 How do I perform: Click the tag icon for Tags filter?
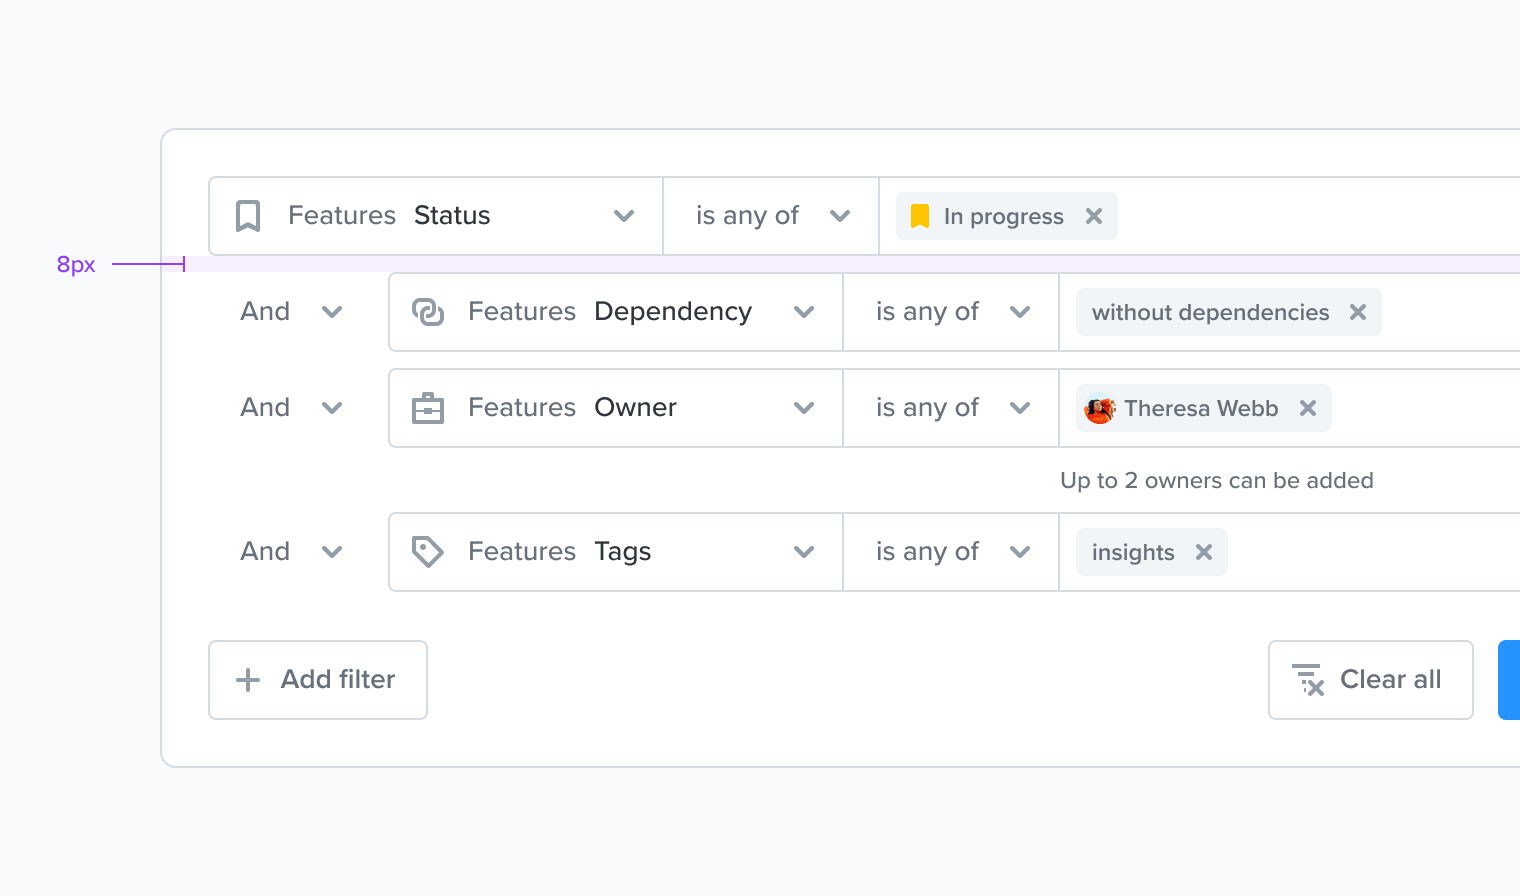pyautogui.click(x=428, y=552)
